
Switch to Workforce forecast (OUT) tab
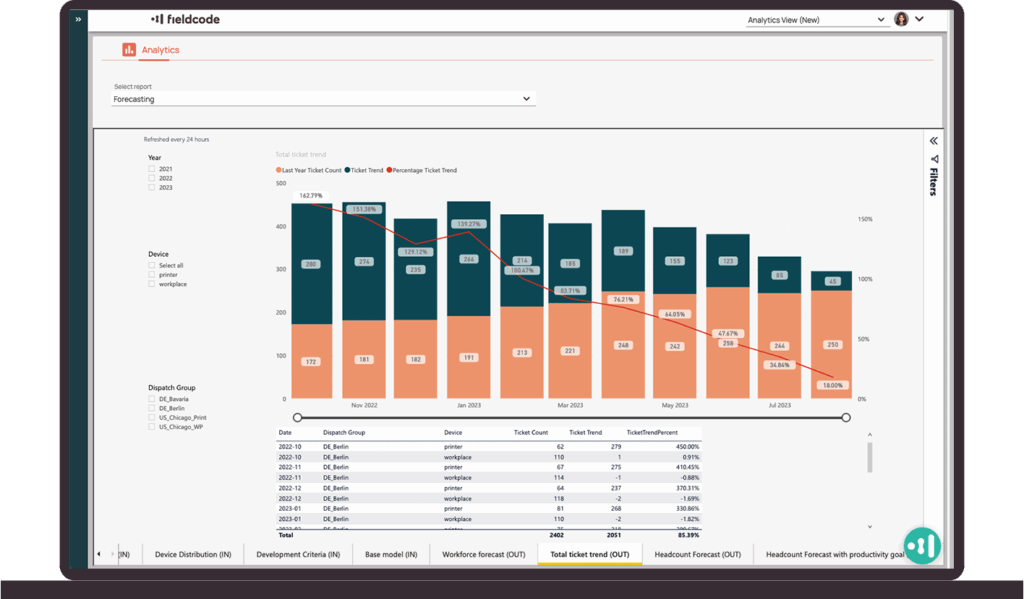pyautogui.click(x=483, y=554)
